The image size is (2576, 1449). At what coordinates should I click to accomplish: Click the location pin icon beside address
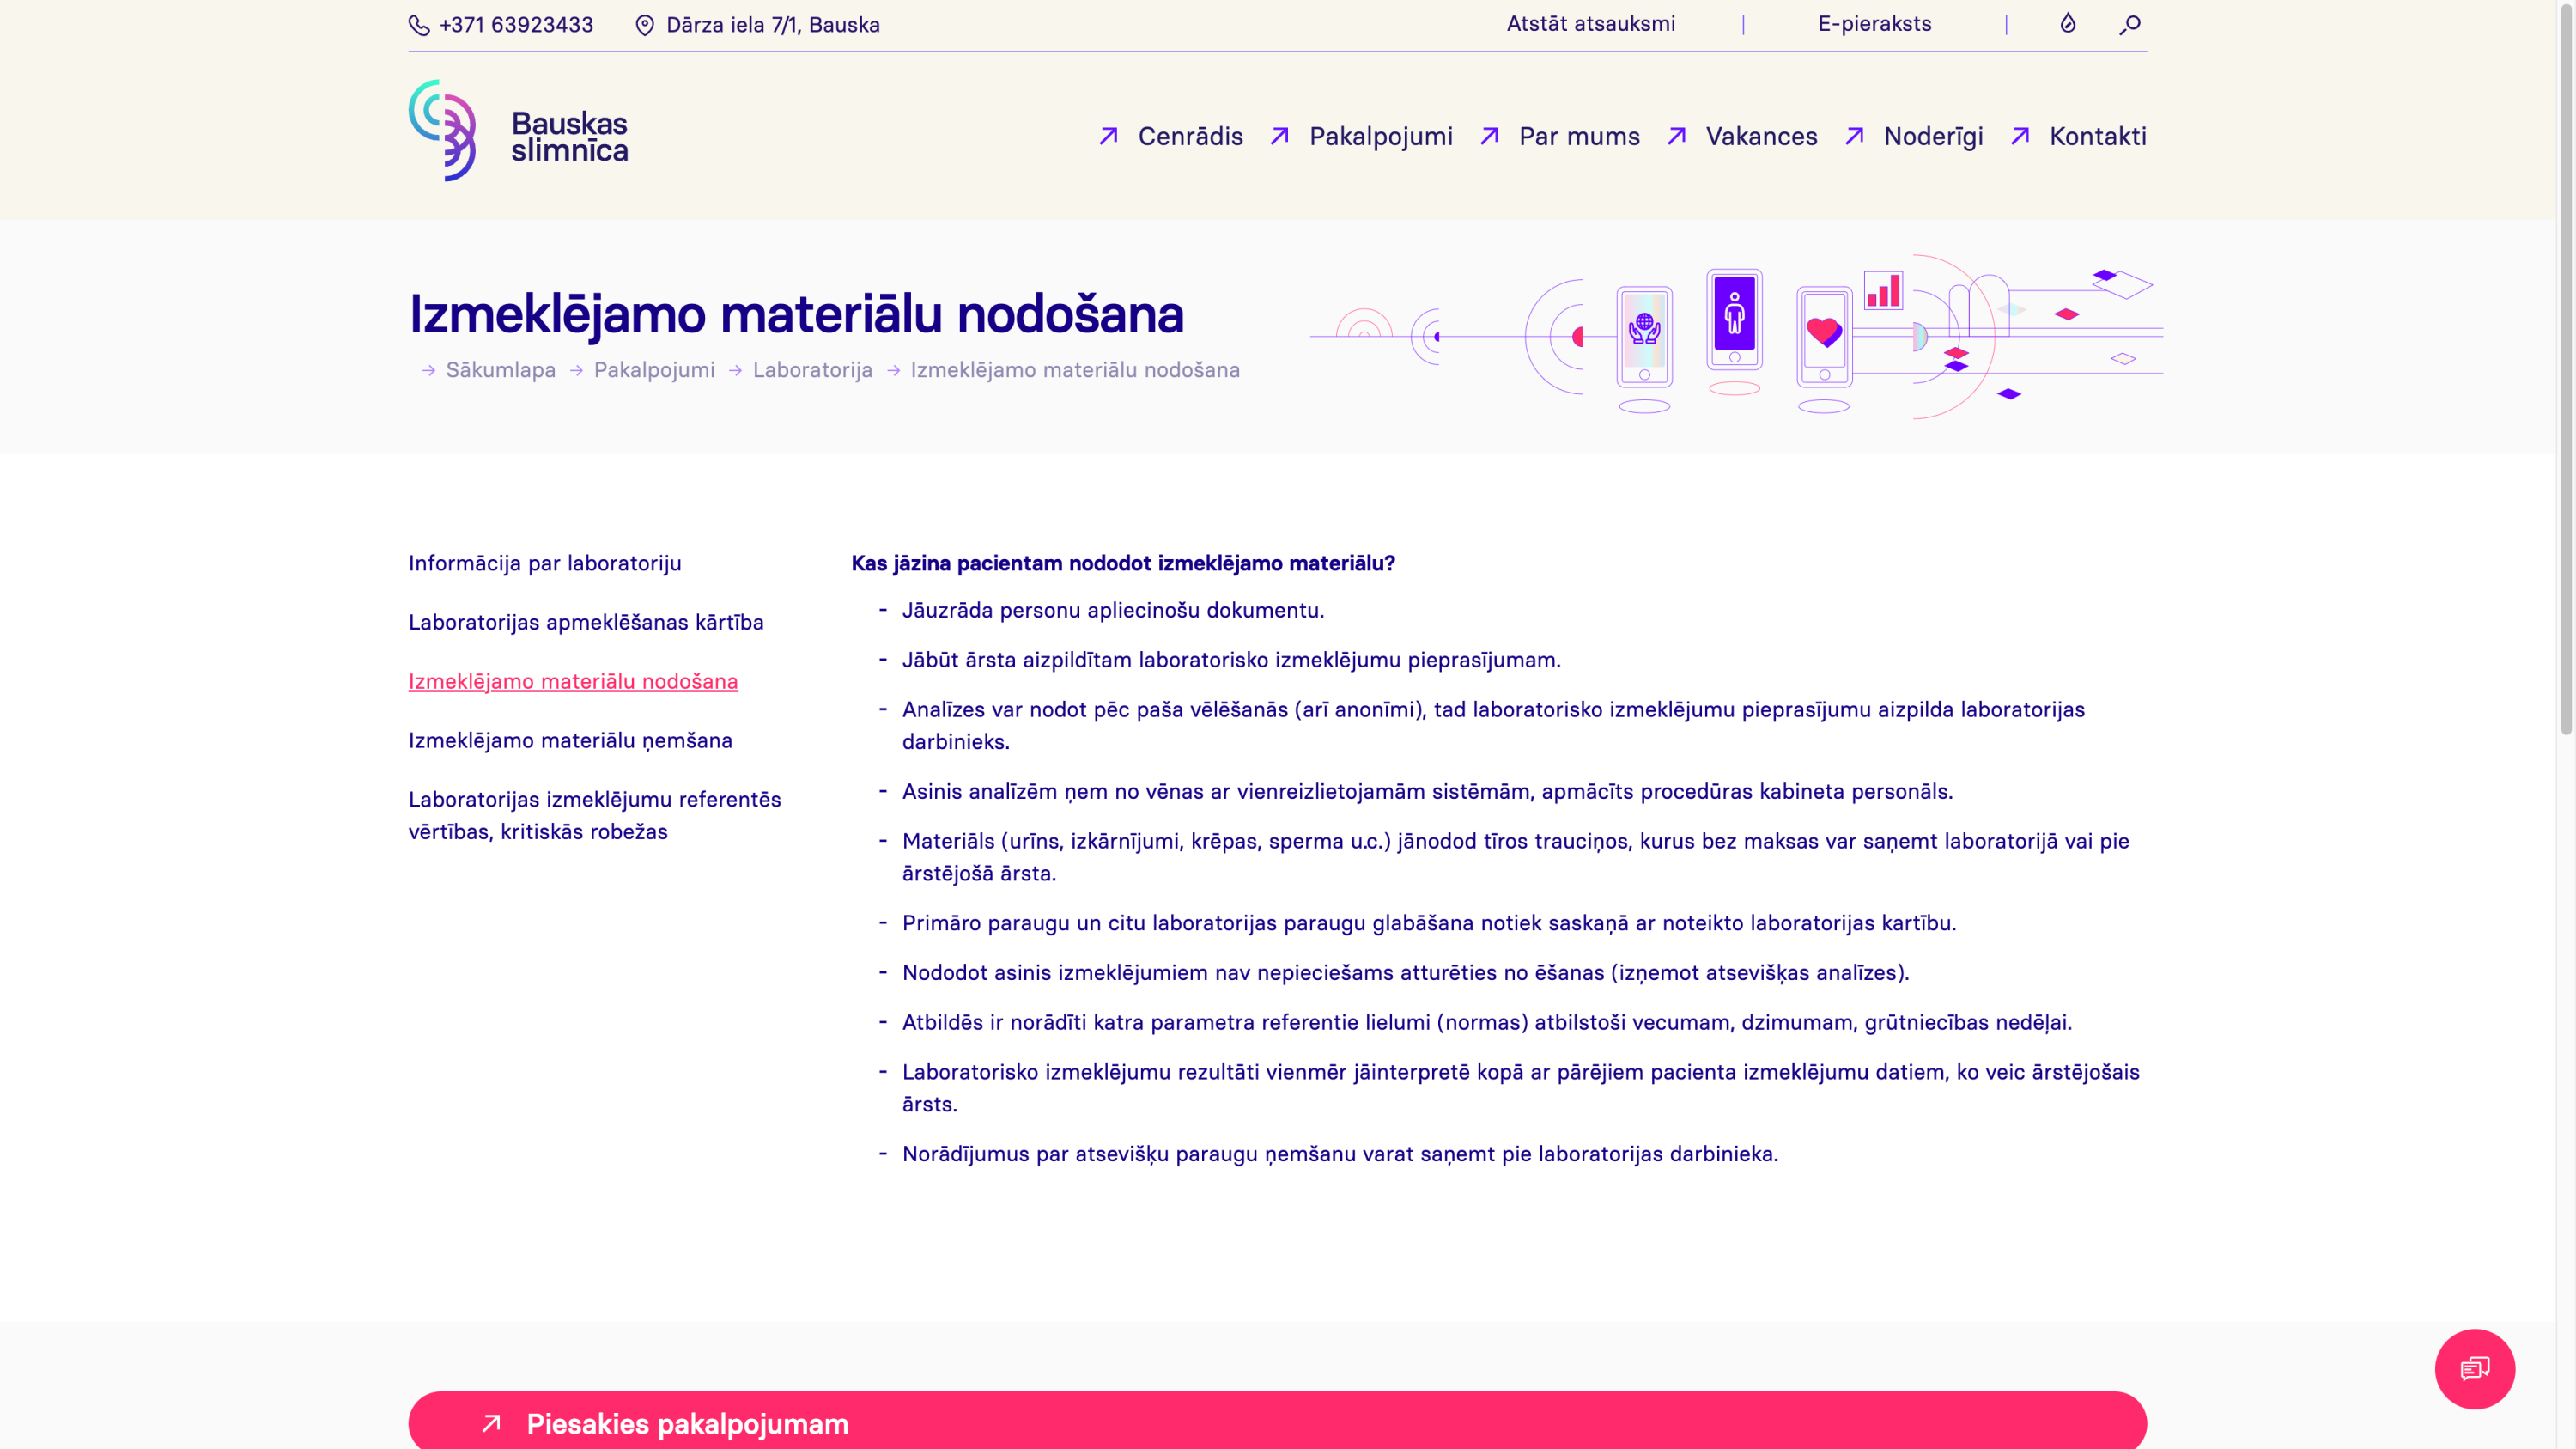point(645,25)
